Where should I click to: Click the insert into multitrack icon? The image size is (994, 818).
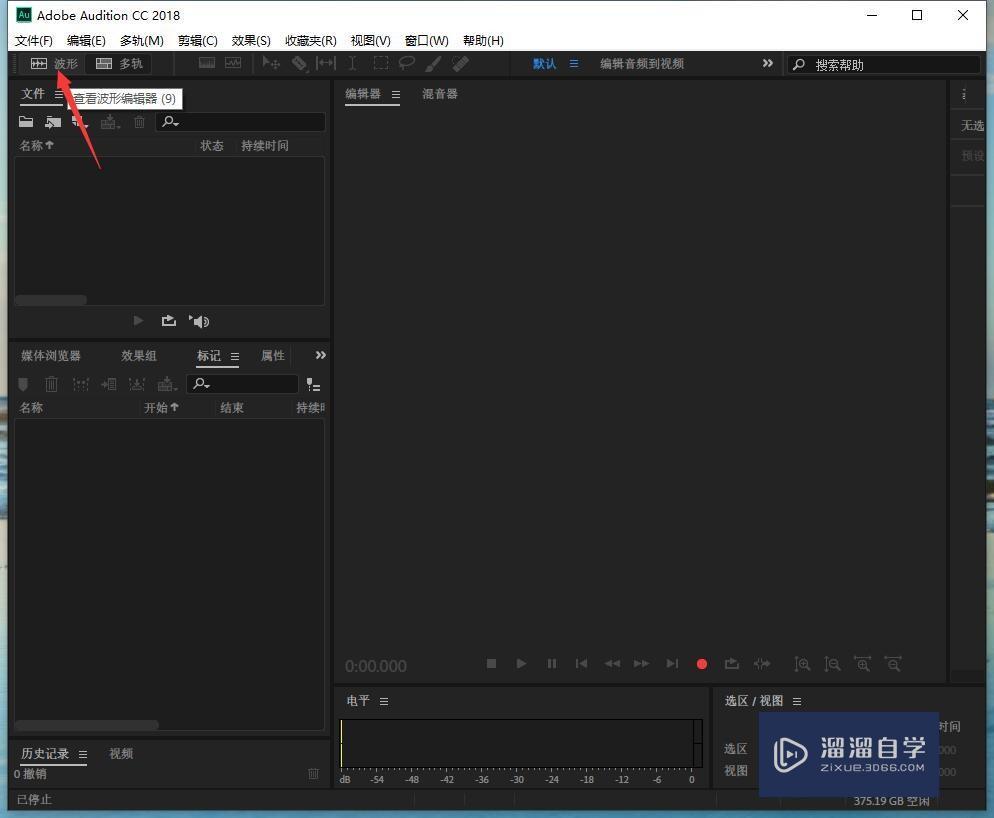coord(110,122)
